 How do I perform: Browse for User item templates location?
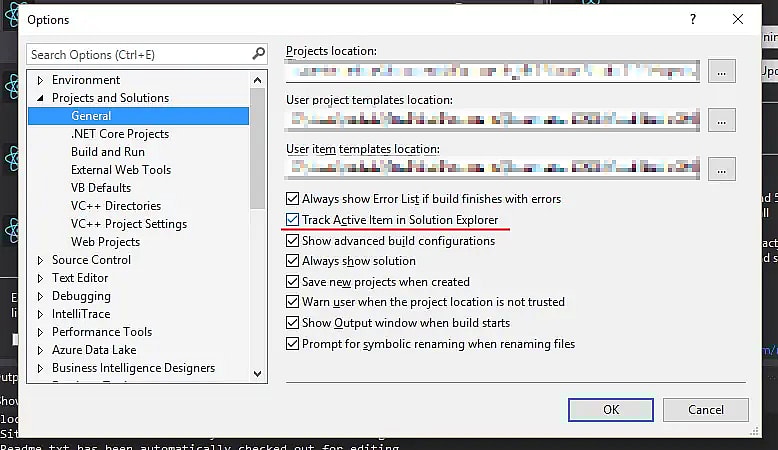pos(722,168)
